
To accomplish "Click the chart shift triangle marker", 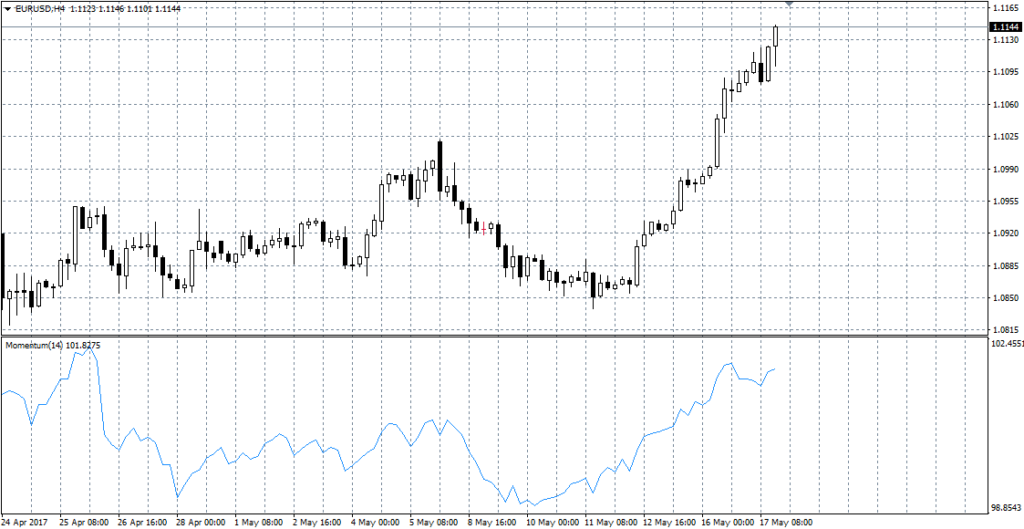I will pos(791,5).
